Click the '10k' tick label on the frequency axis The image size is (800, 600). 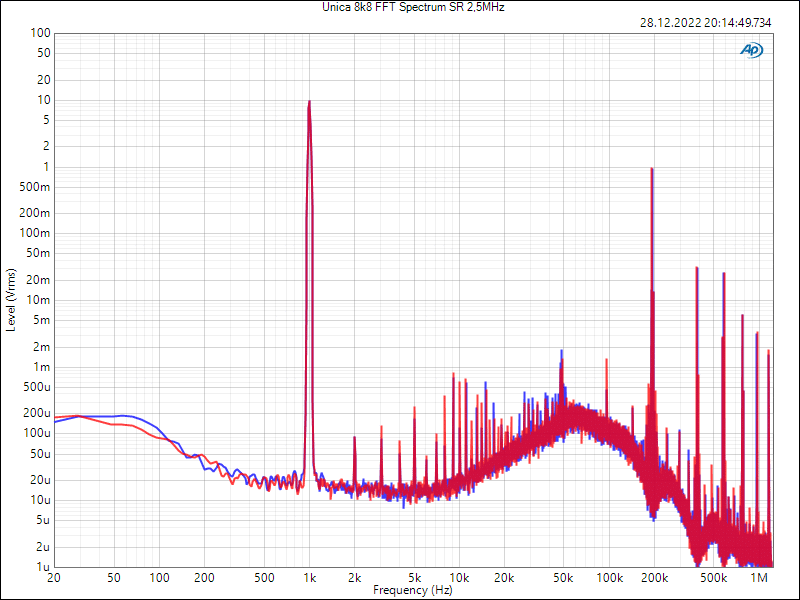(x=459, y=578)
